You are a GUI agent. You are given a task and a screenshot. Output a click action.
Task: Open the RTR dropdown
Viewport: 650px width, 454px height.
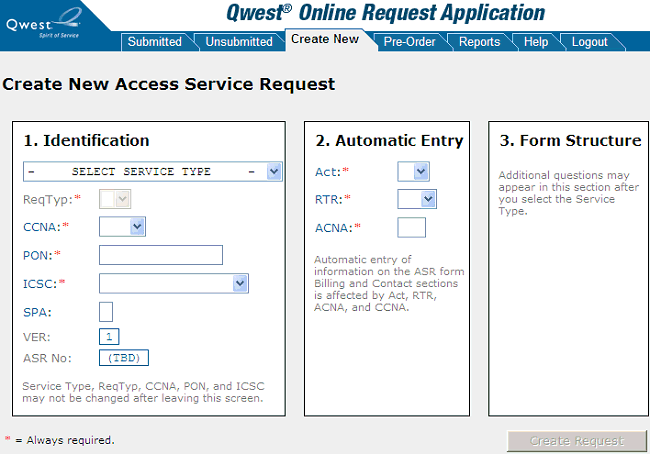point(416,200)
